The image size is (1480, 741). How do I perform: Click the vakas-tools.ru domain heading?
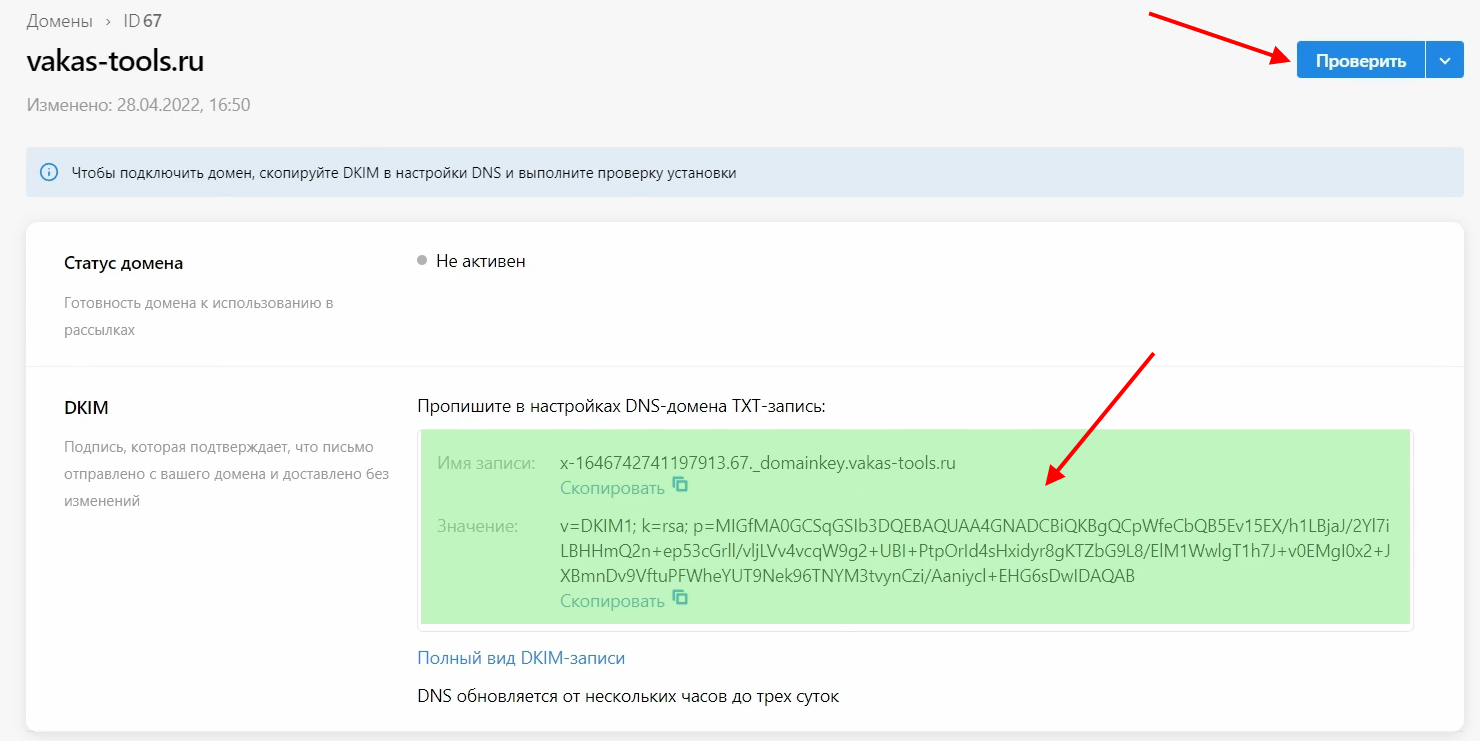(x=115, y=61)
